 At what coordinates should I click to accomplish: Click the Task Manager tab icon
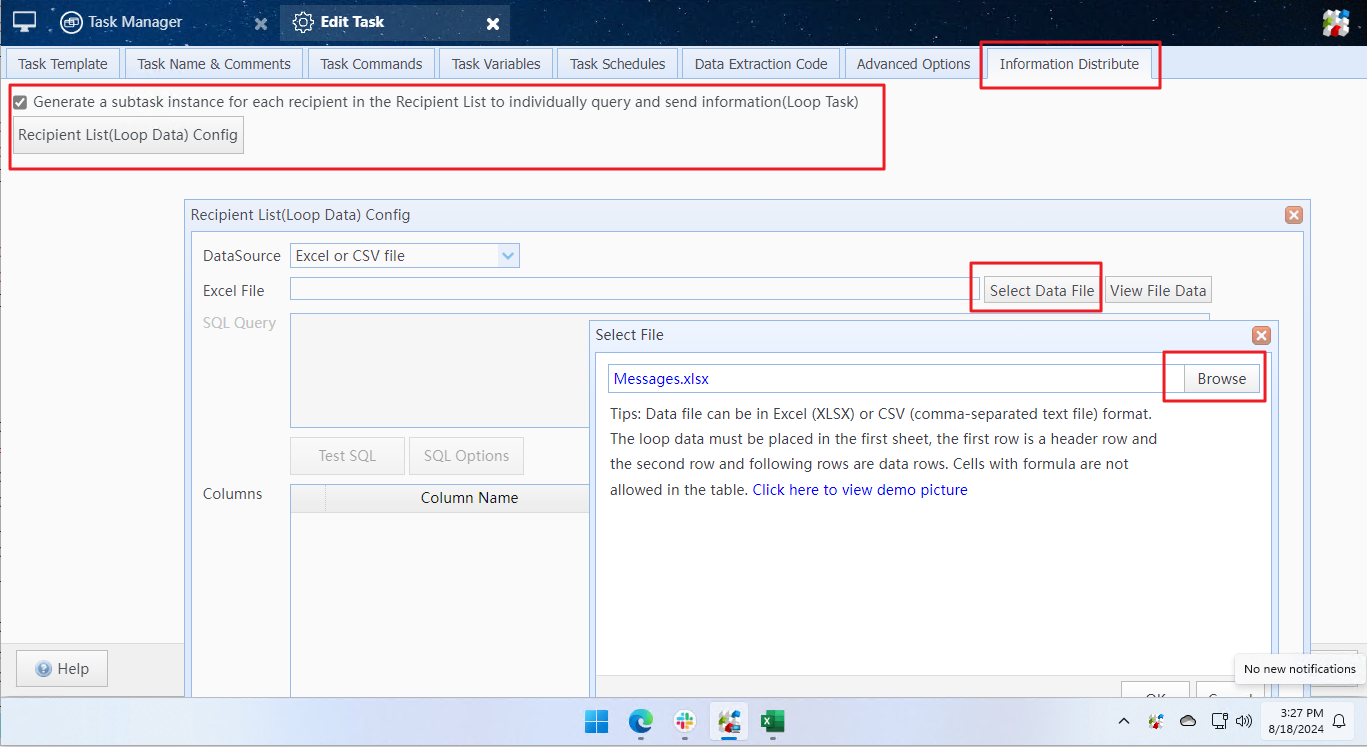71,22
